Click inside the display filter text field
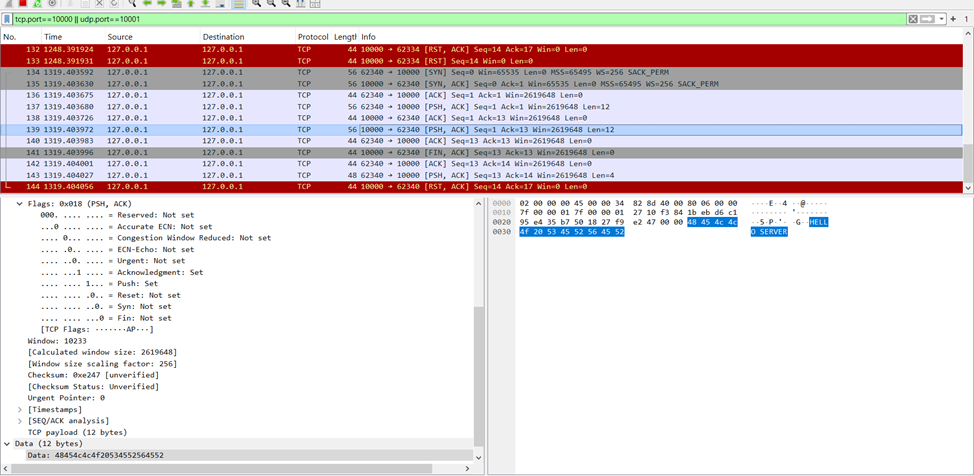974x476 pixels. [x=450, y=19]
